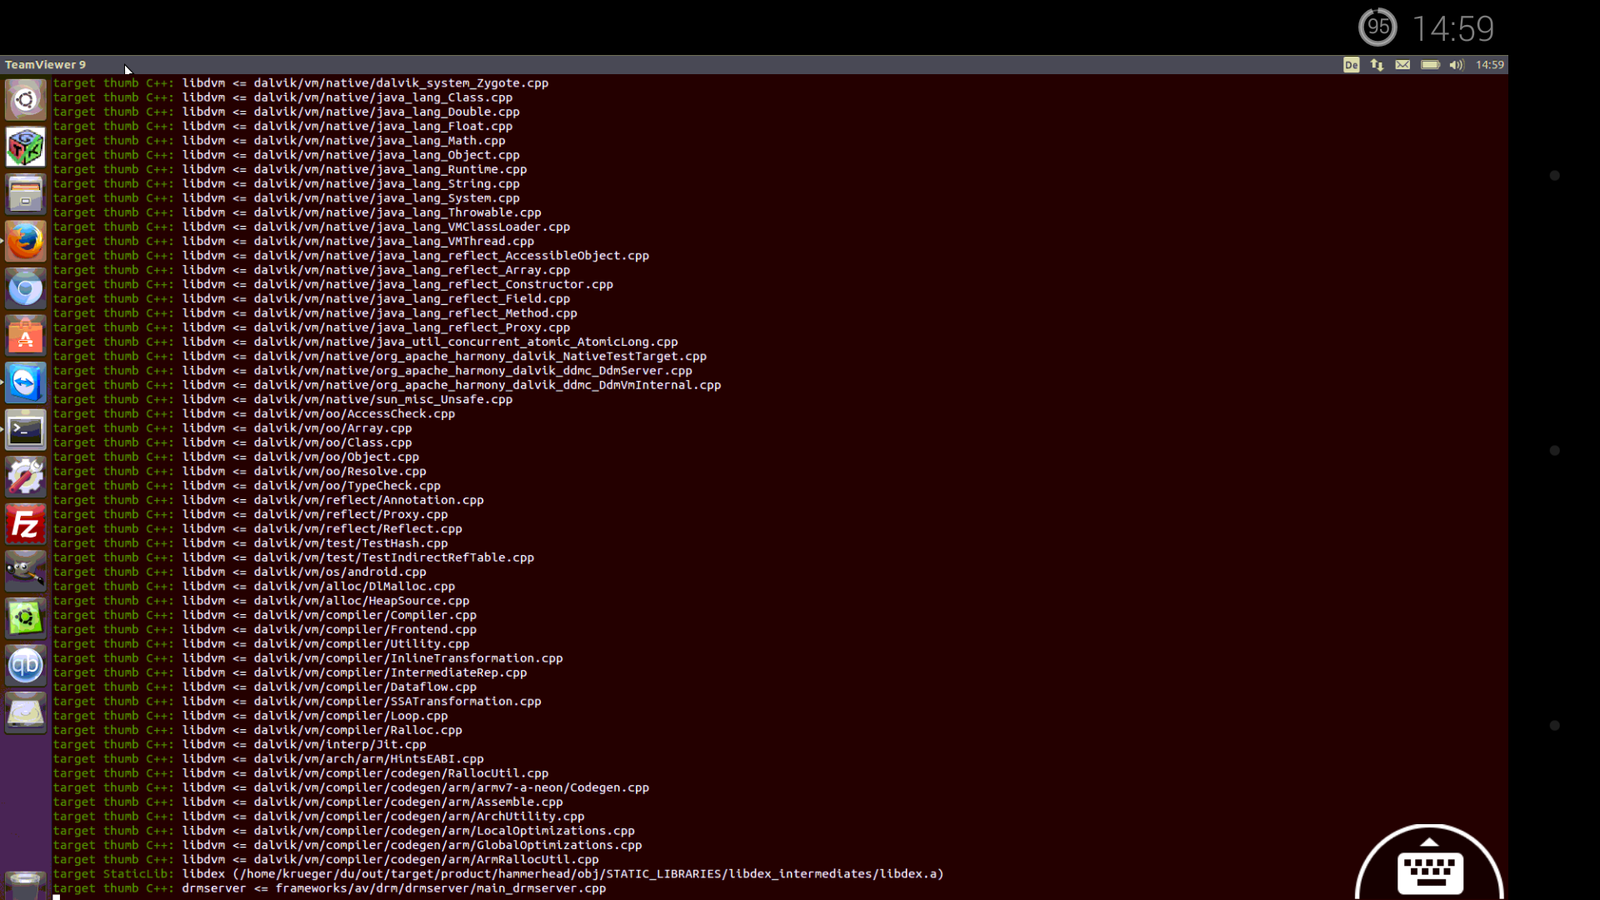Screen dimensions: 1600x900
Task: Launch Firefox web browser
Action: [26, 241]
